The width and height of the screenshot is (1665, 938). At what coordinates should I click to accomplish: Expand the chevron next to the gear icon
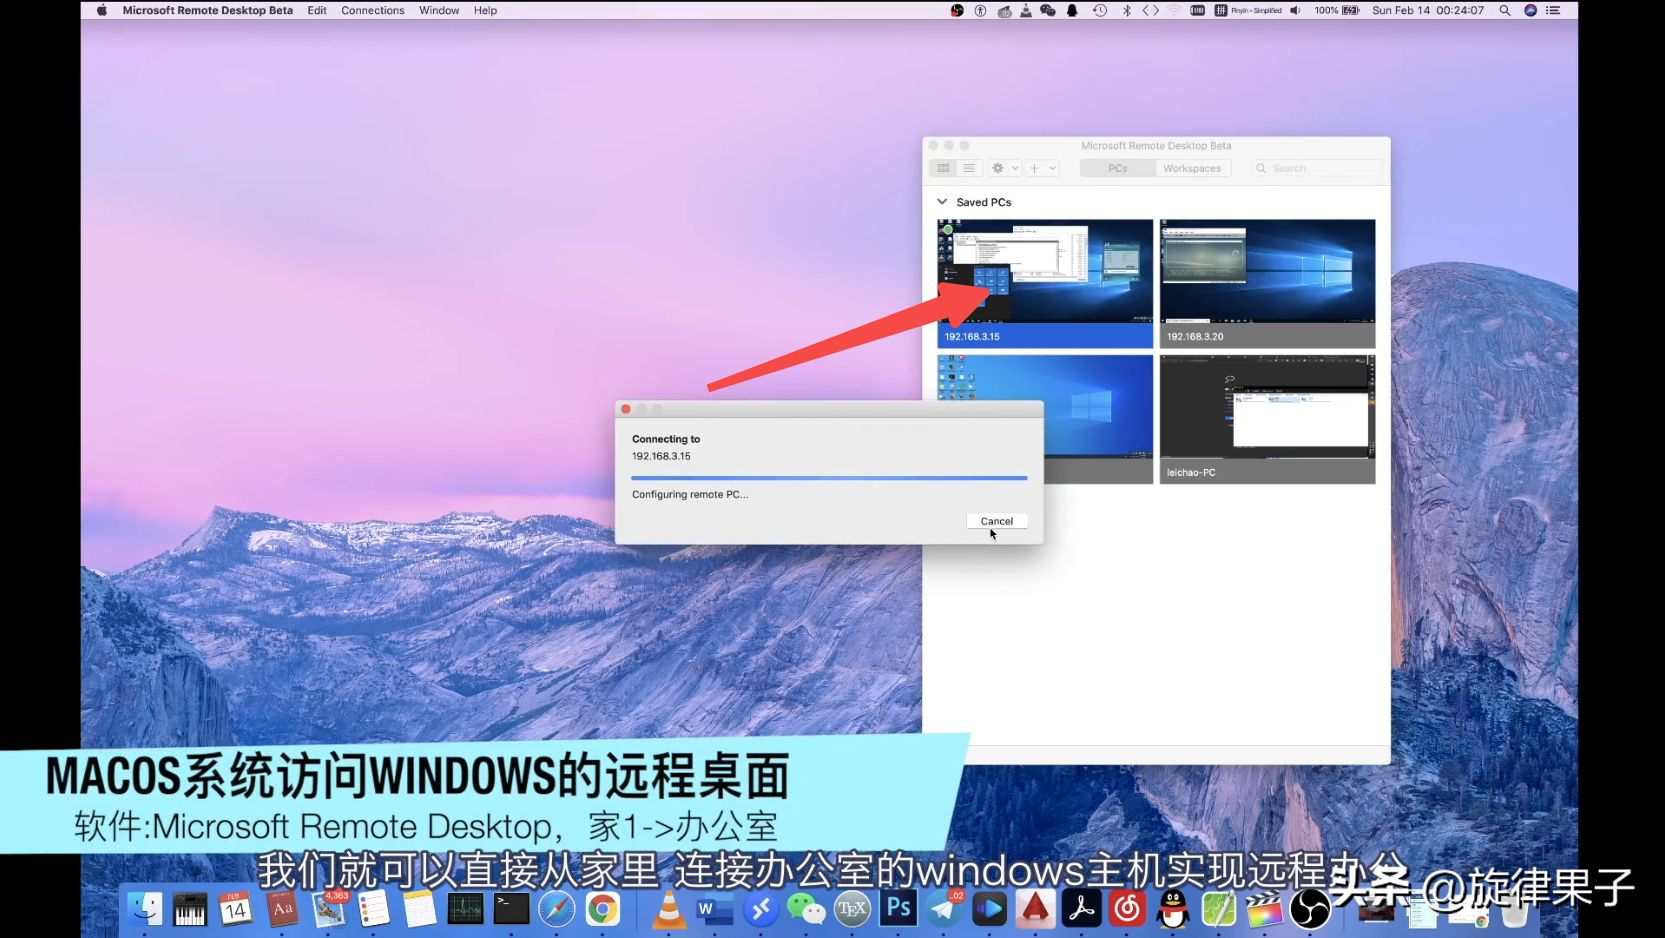tap(1015, 168)
